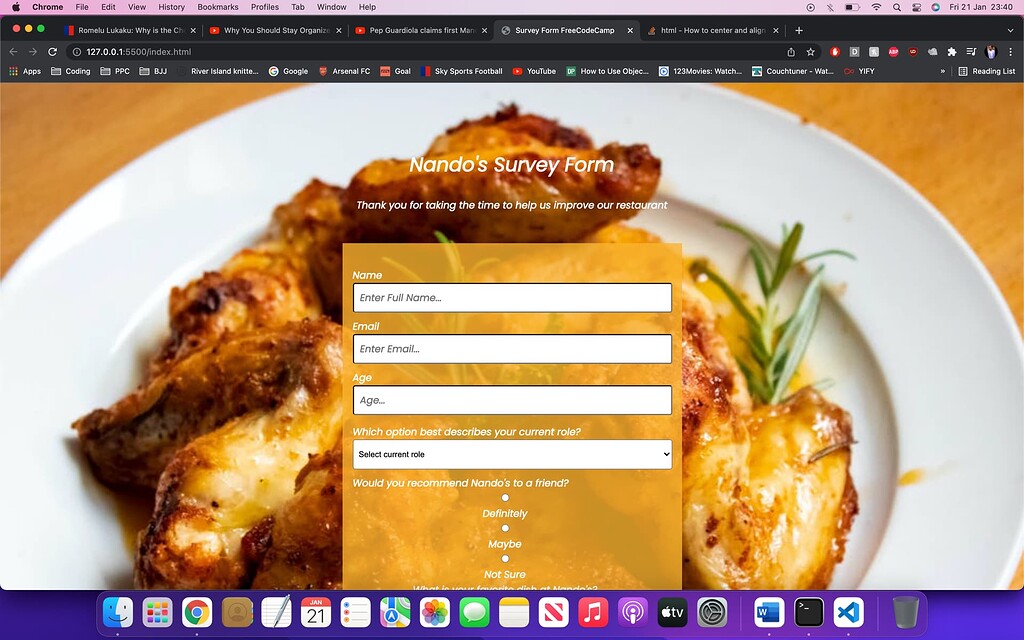Open the Sky Sports Football bookmark

(462, 71)
